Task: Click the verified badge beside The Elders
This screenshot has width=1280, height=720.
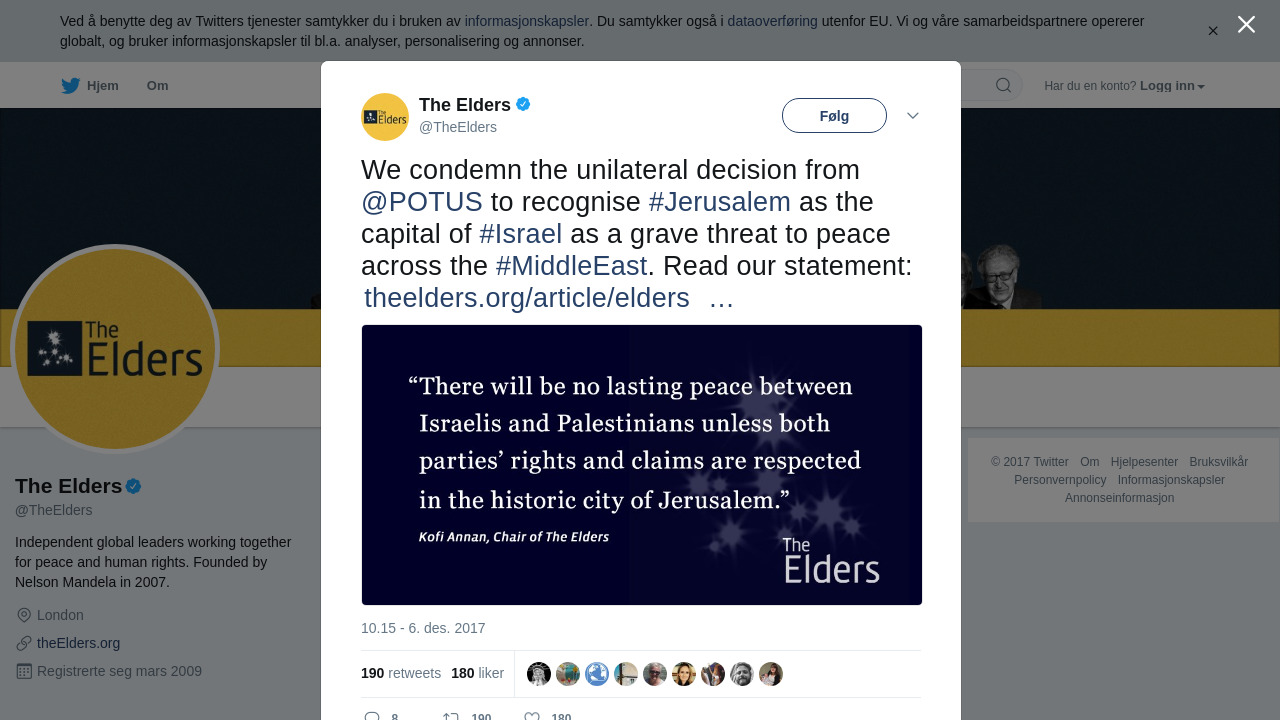Action: point(523,104)
